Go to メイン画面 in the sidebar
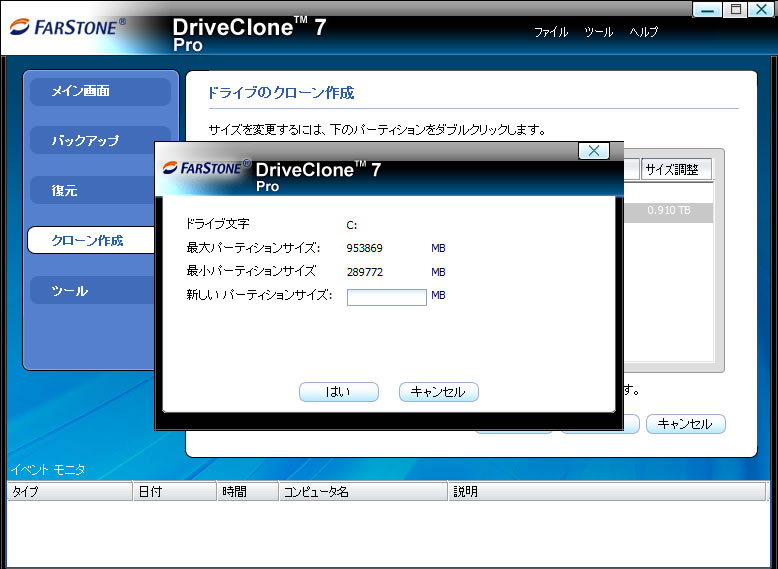 tap(100, 91)
